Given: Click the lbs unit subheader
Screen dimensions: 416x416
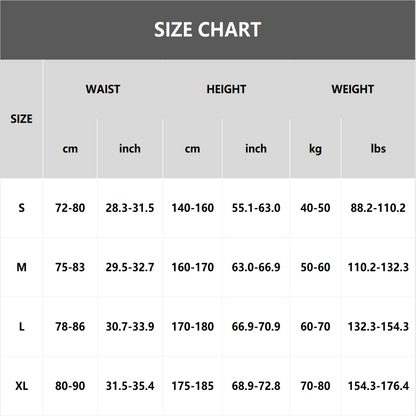Looking at the screenshot, I should [378, 149].
